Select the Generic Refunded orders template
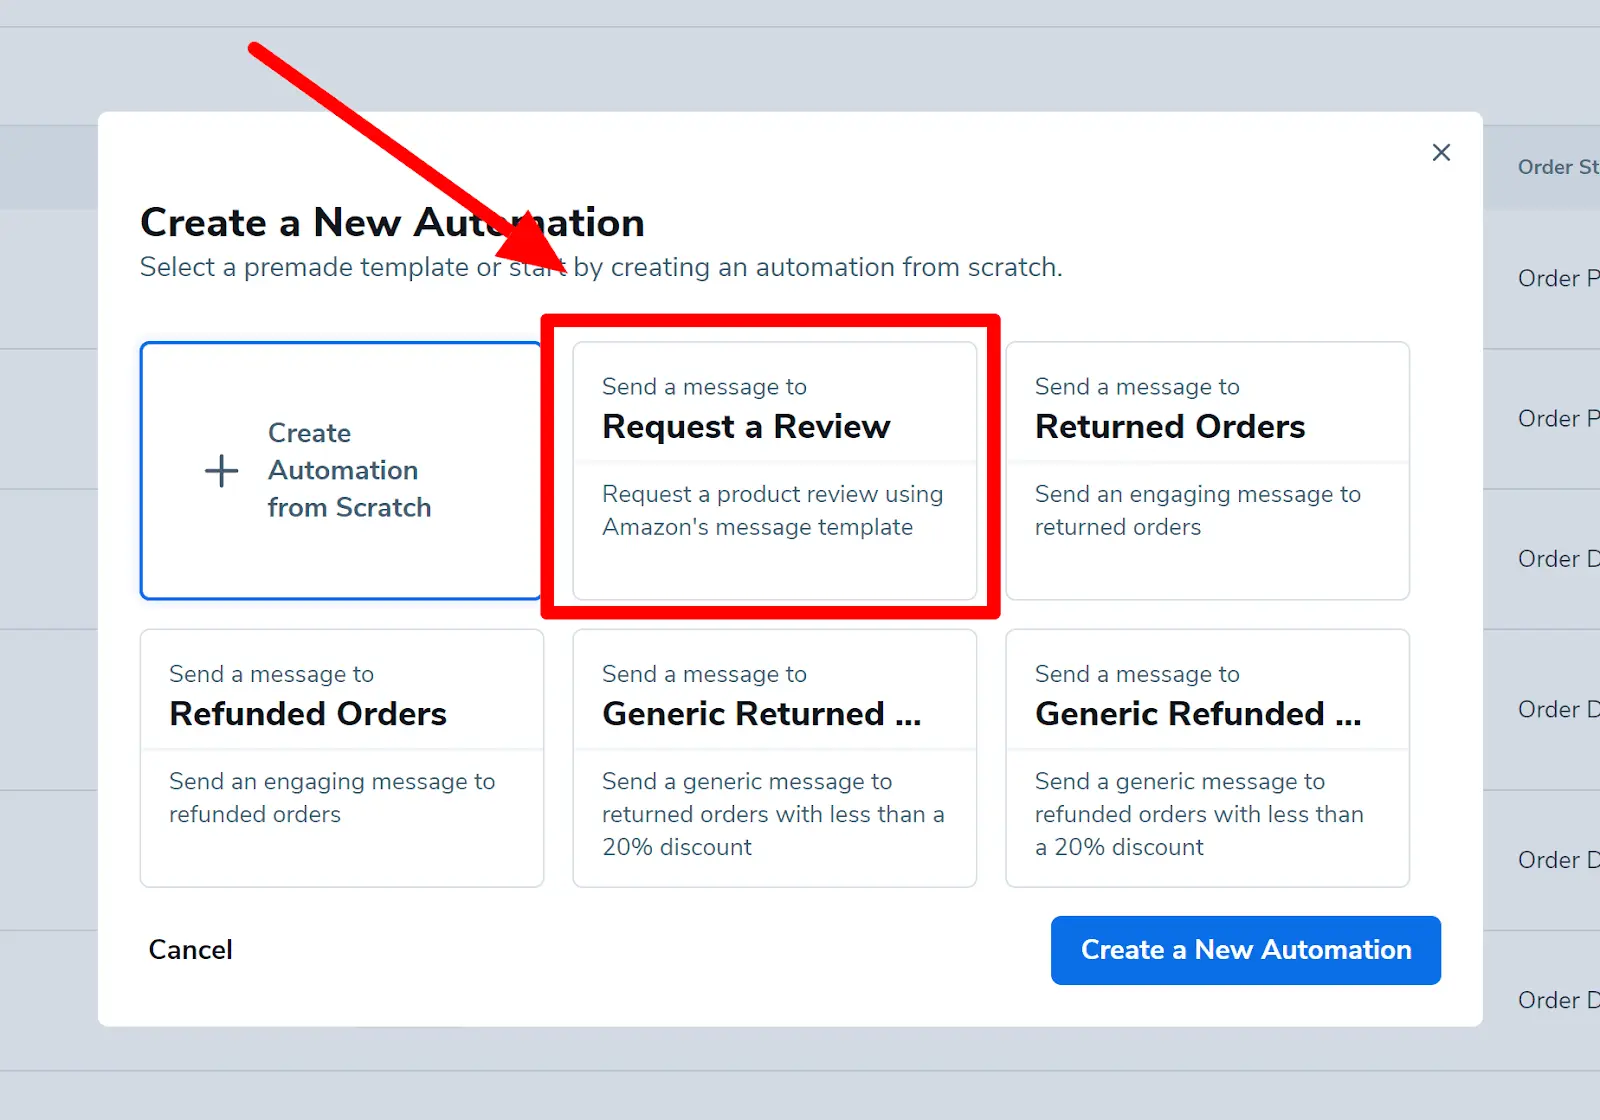Image resolution: width=1600 pixels, height=1120 pixels. pyautogui.click(x=1207, y=757)
